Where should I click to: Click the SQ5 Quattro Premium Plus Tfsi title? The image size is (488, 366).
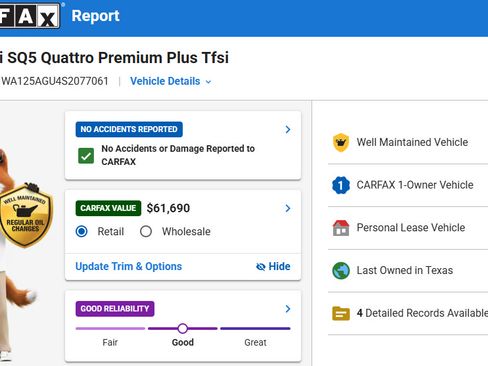tap(118, 57)
